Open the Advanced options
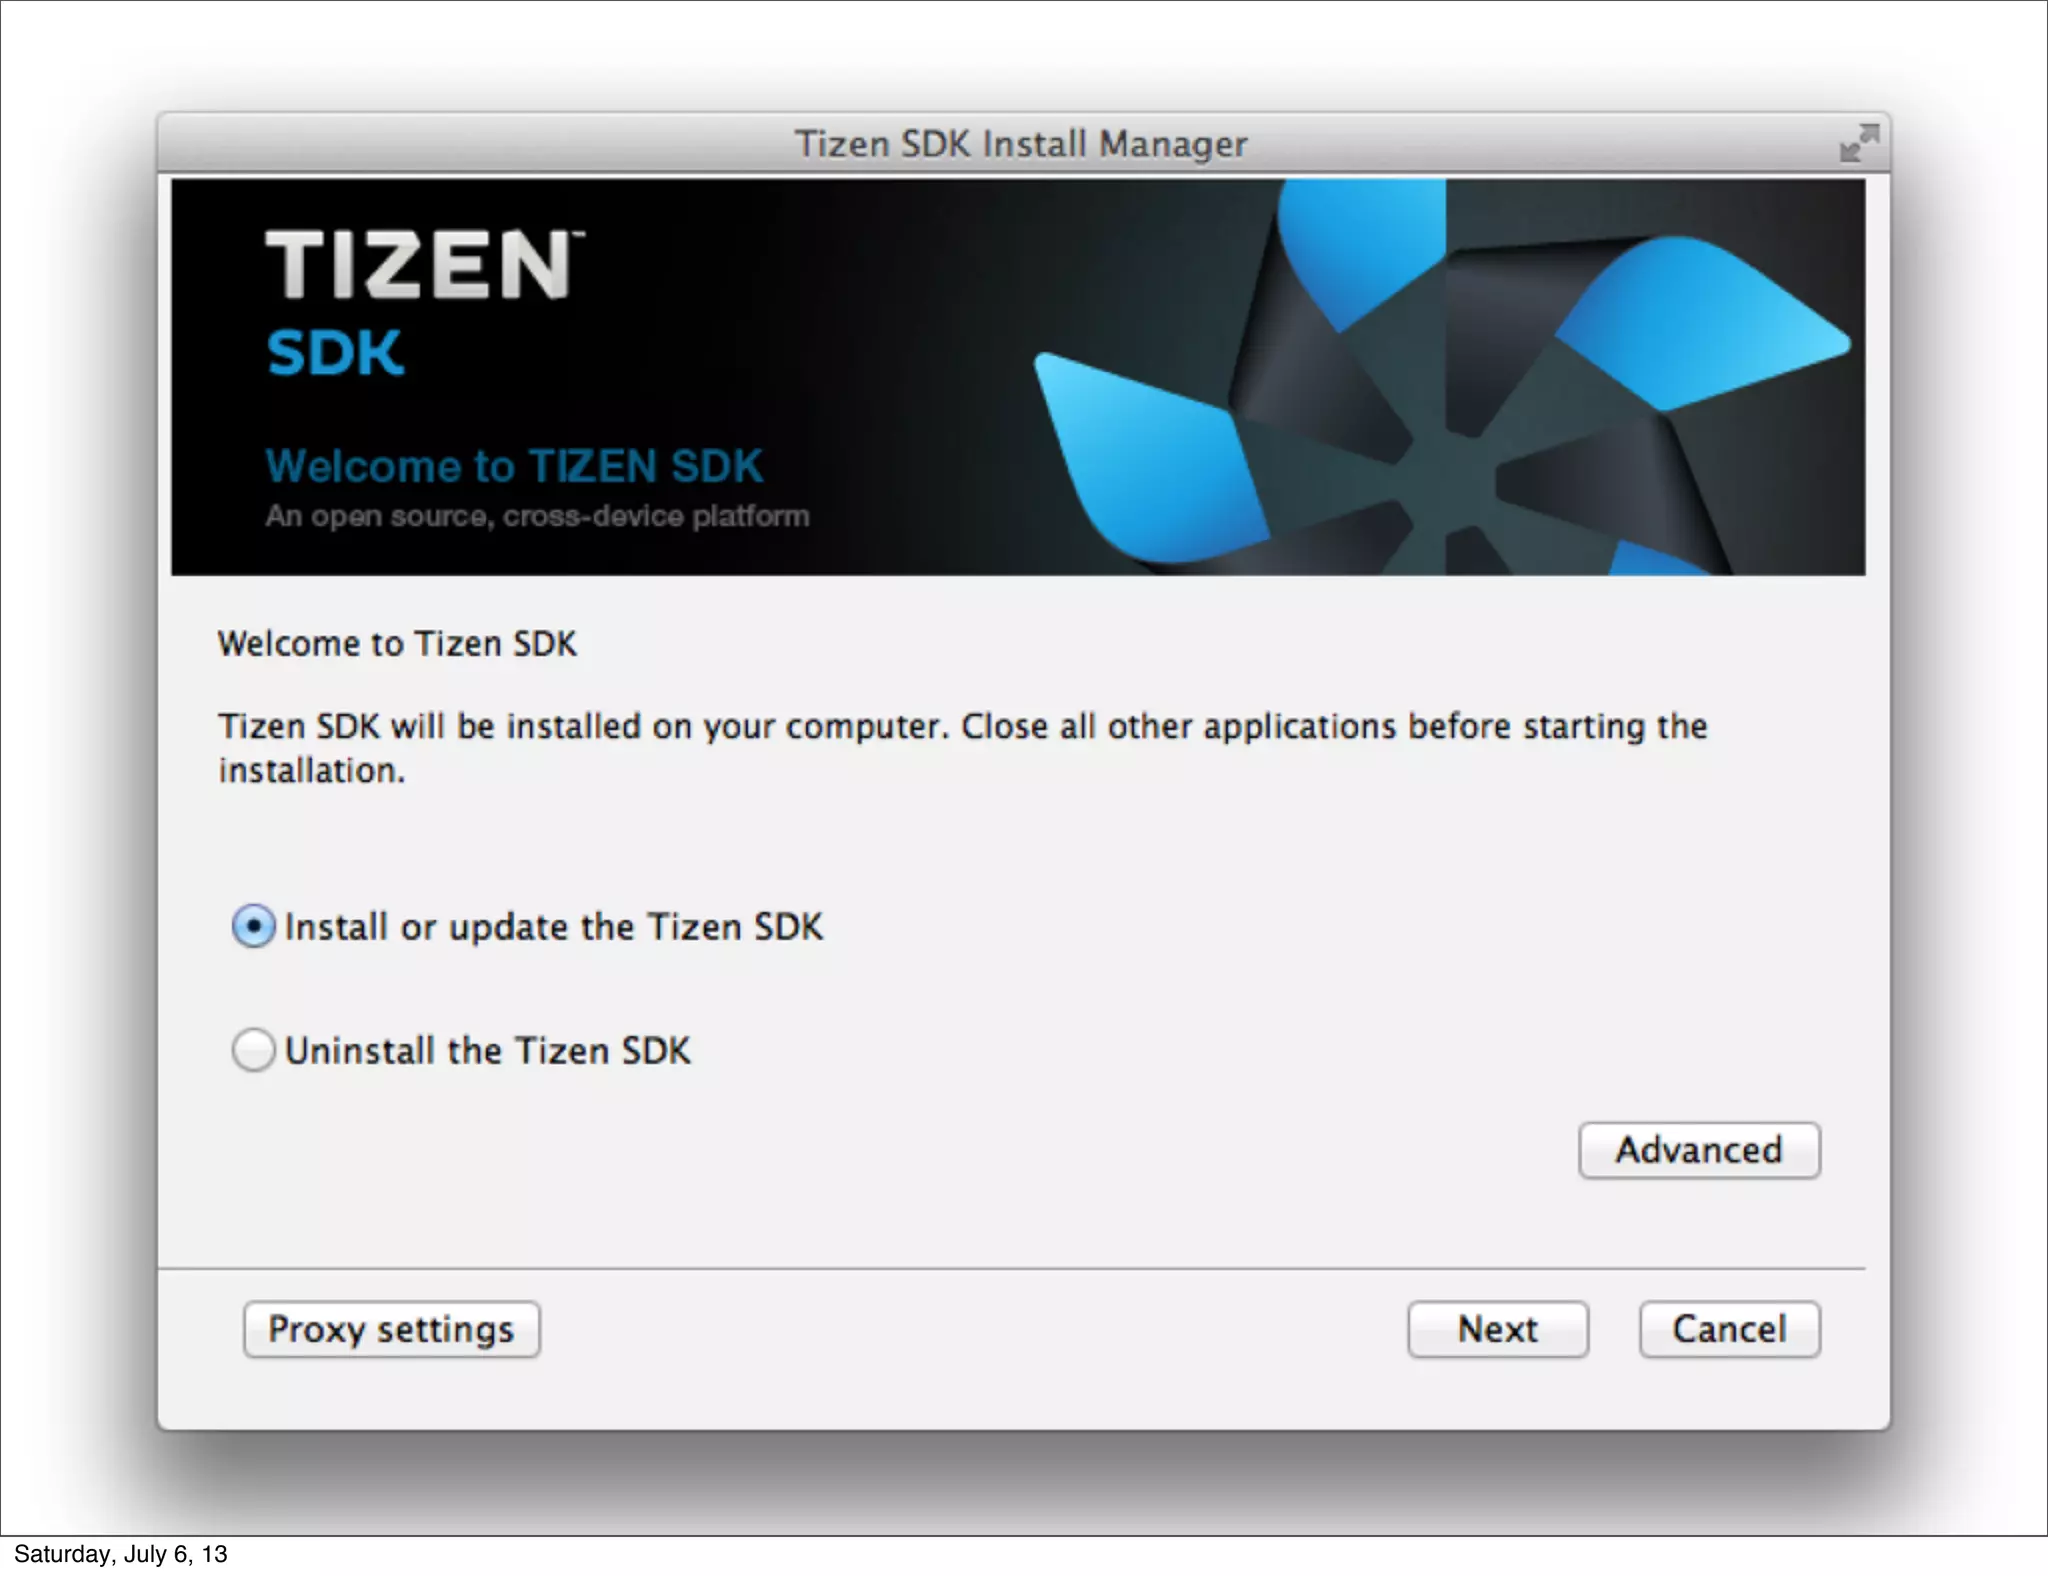Image resolution: width=2048 pixels, height=1576 pixels. 1699,1150
